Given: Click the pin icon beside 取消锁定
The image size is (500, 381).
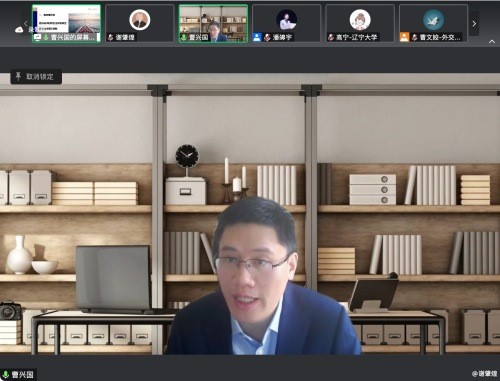Looking at the screenshot, I should (x=18, y=76).
